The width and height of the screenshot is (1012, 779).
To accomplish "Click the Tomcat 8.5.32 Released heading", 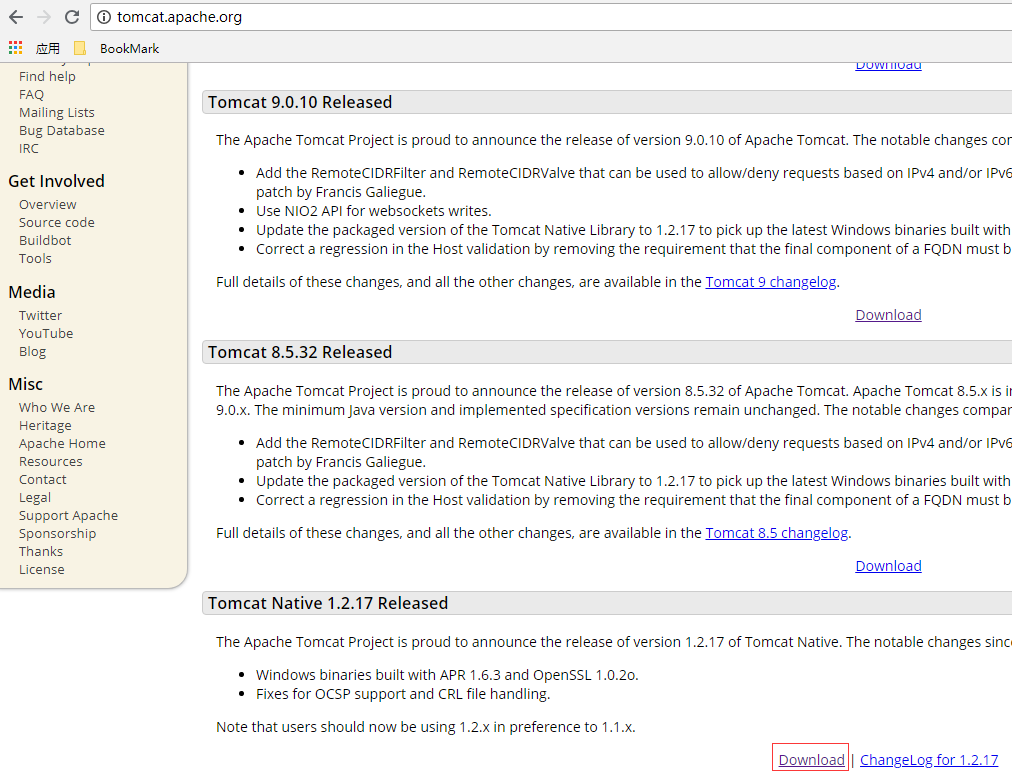I will click(300, 352).
